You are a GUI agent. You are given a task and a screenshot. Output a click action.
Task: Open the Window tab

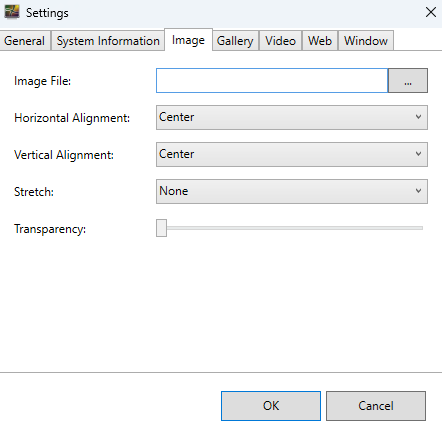366,41
